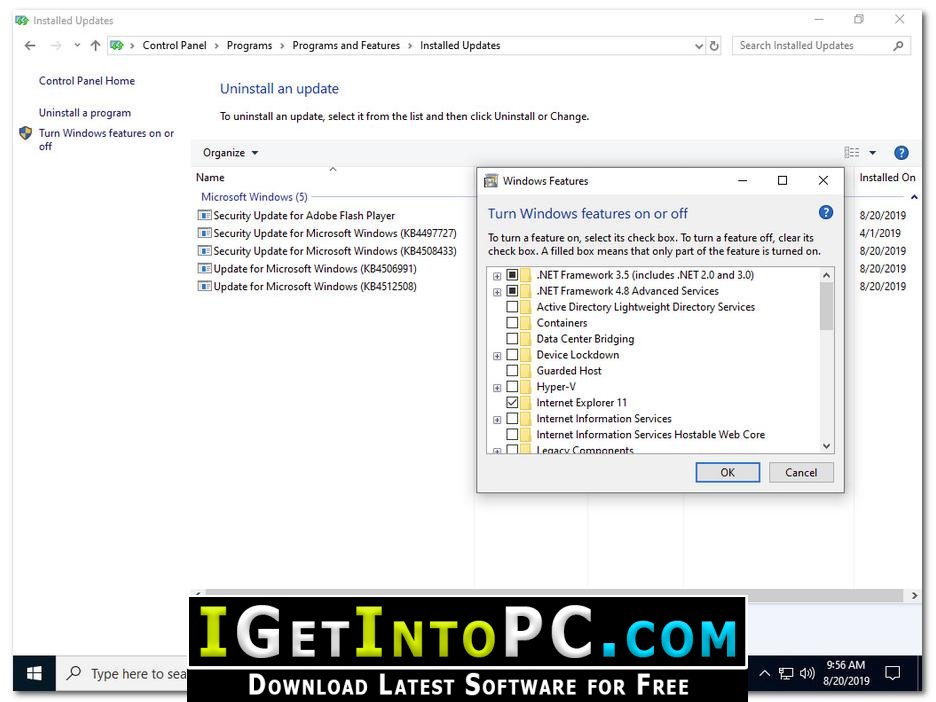
Task: Click the horizontal scrollbar right arrow
Action: 914,595
